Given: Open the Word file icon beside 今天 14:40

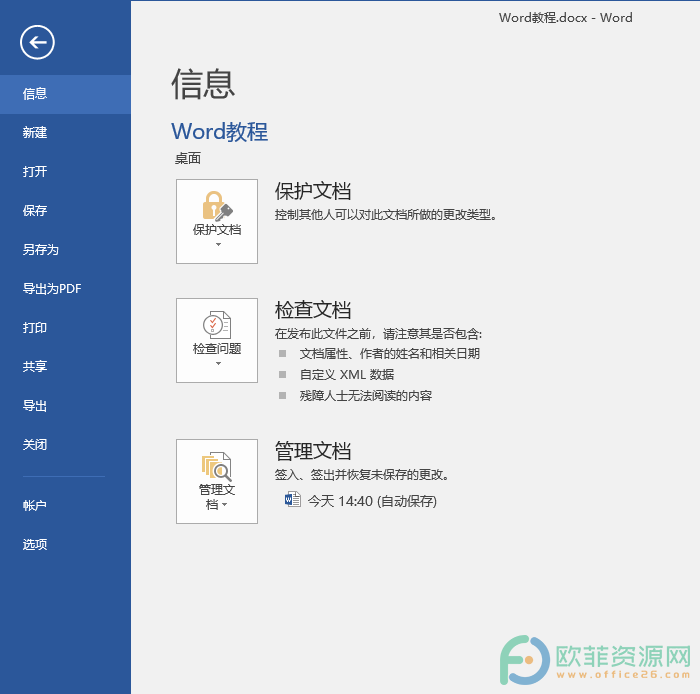Looking at the screenshot, I should [292, 499].
